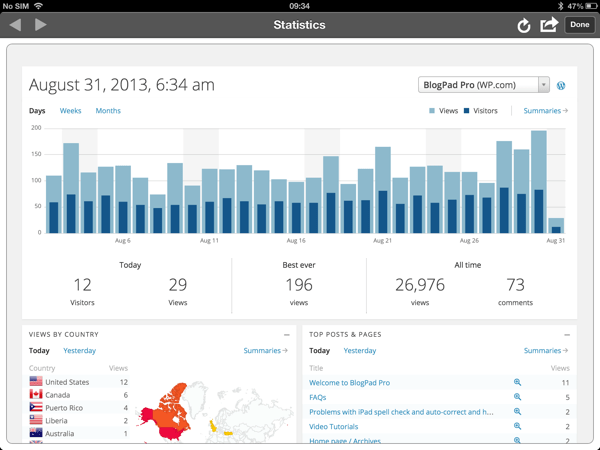The image size is (600, 450).
Task: Click magnifier icon next to Welcome to BlogPad Pro
Action: click(x=517, y=382)
